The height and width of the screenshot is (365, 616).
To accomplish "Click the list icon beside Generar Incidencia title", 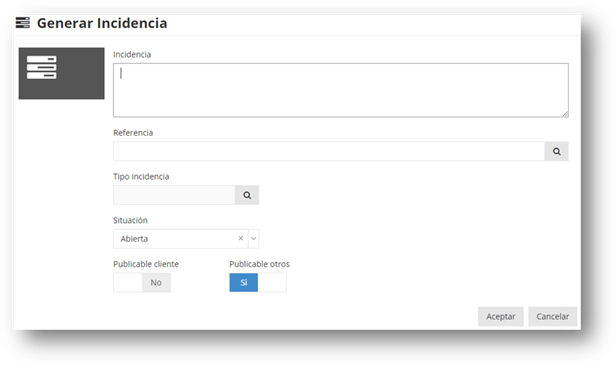I will [23, 23].
